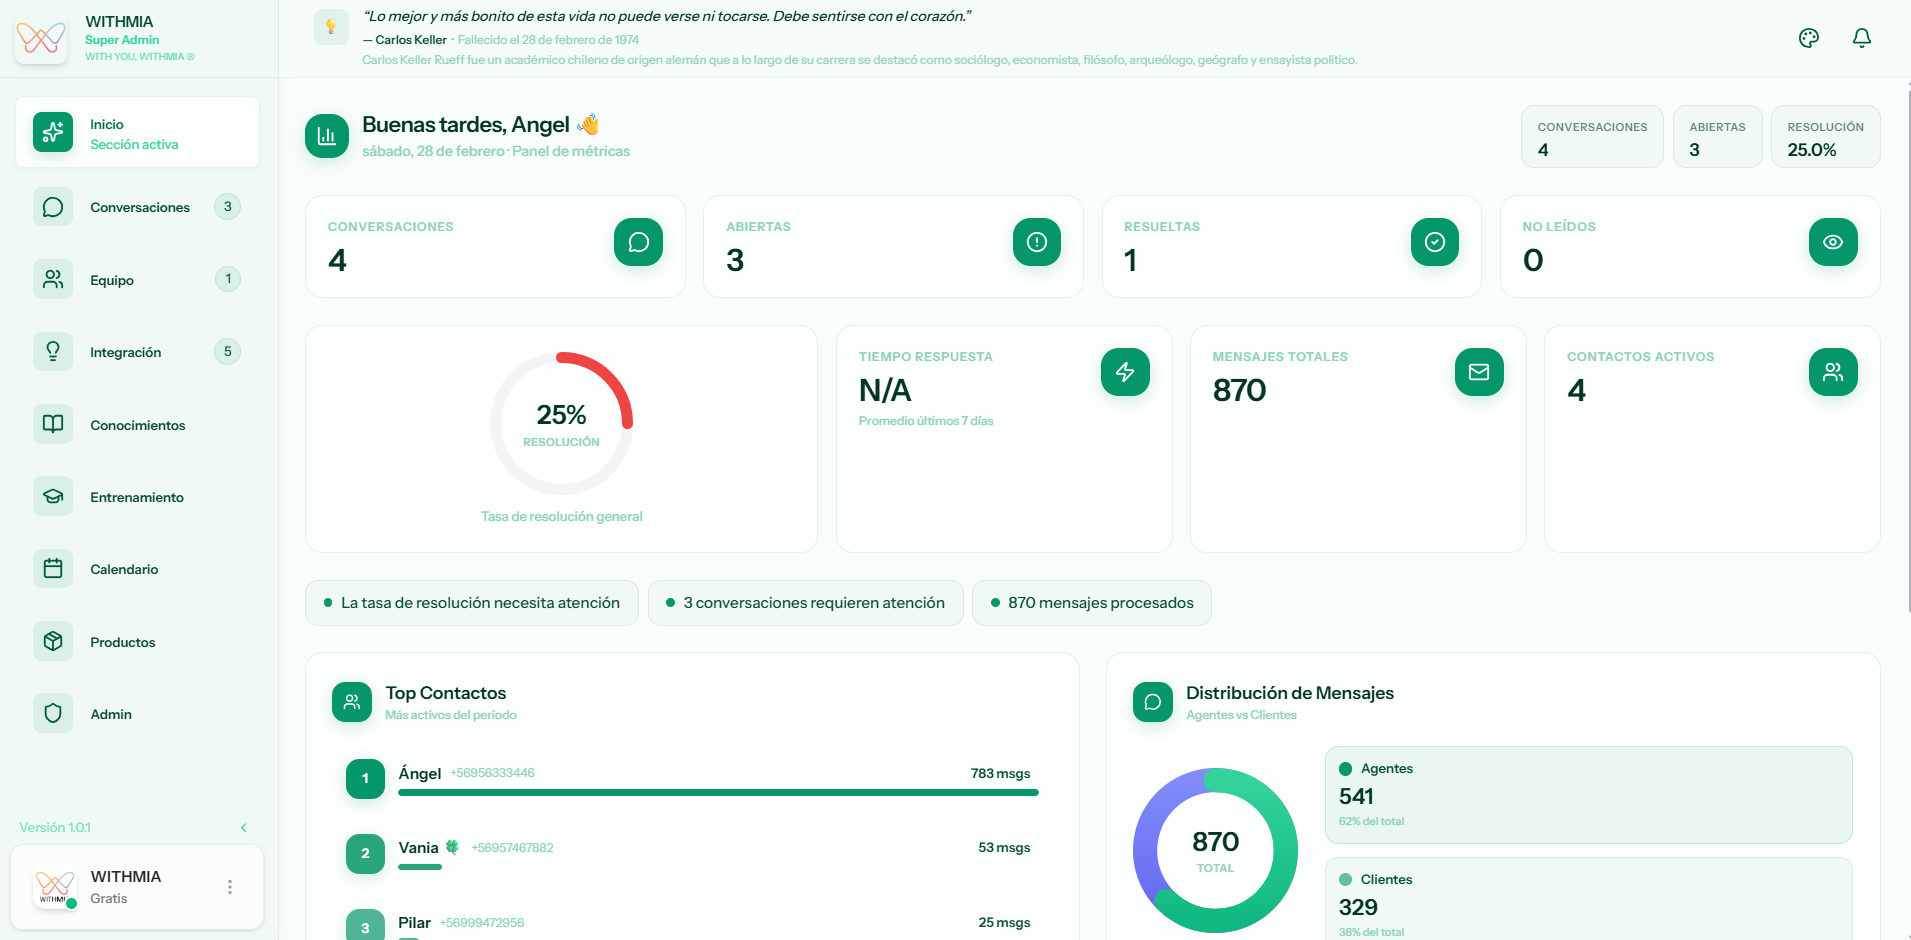Open the WITHMIA account options menu
This screenshot has height=940, width=1911.
tap(230, 887)
